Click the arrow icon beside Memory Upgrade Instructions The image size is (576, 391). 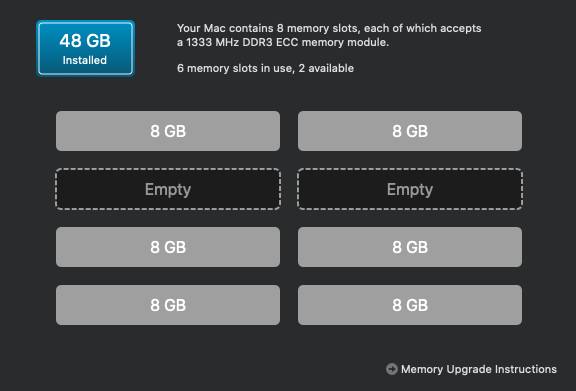coord(392,369)
